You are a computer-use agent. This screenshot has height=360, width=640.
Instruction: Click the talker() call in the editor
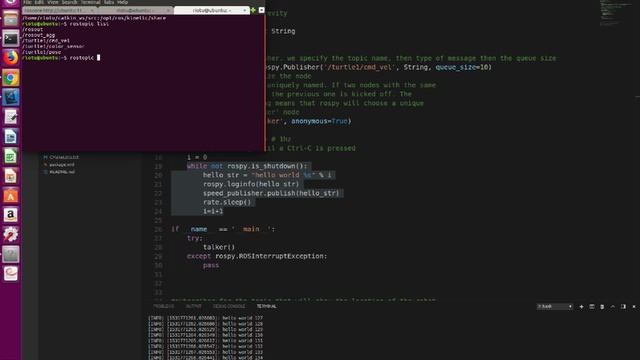click(x=219, y=247)
